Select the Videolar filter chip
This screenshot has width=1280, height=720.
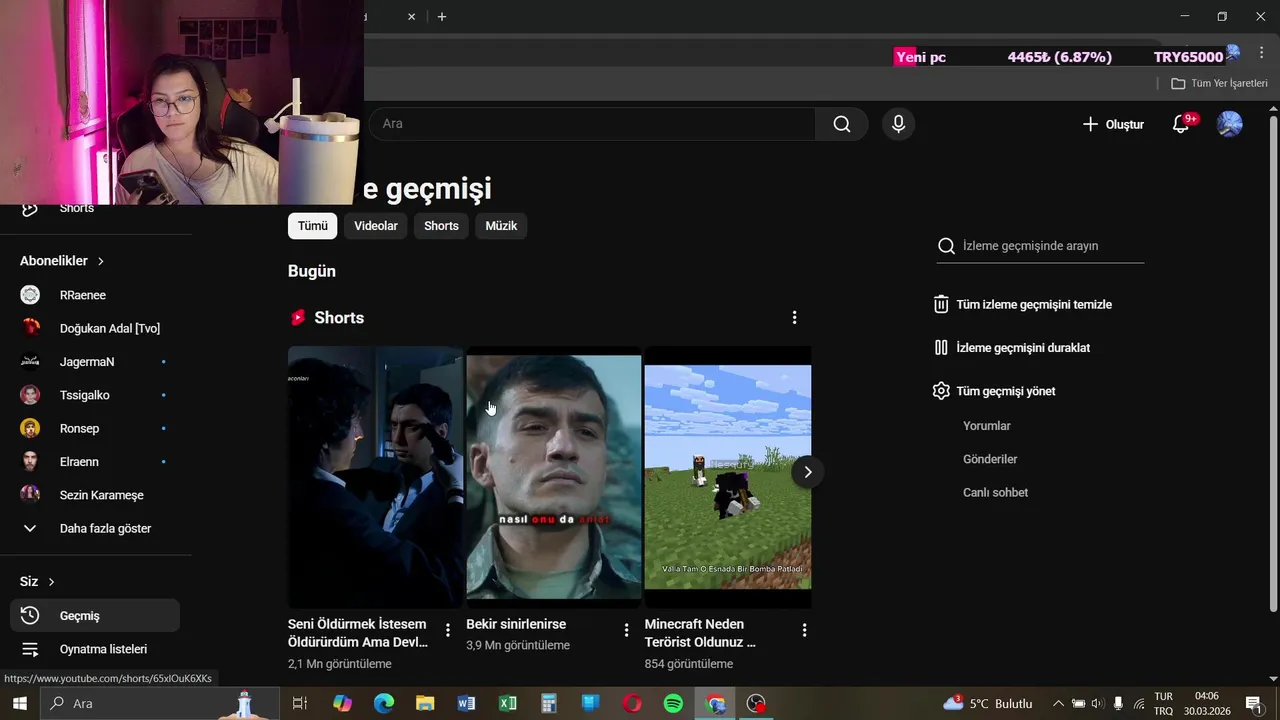[x=376, y=226]
